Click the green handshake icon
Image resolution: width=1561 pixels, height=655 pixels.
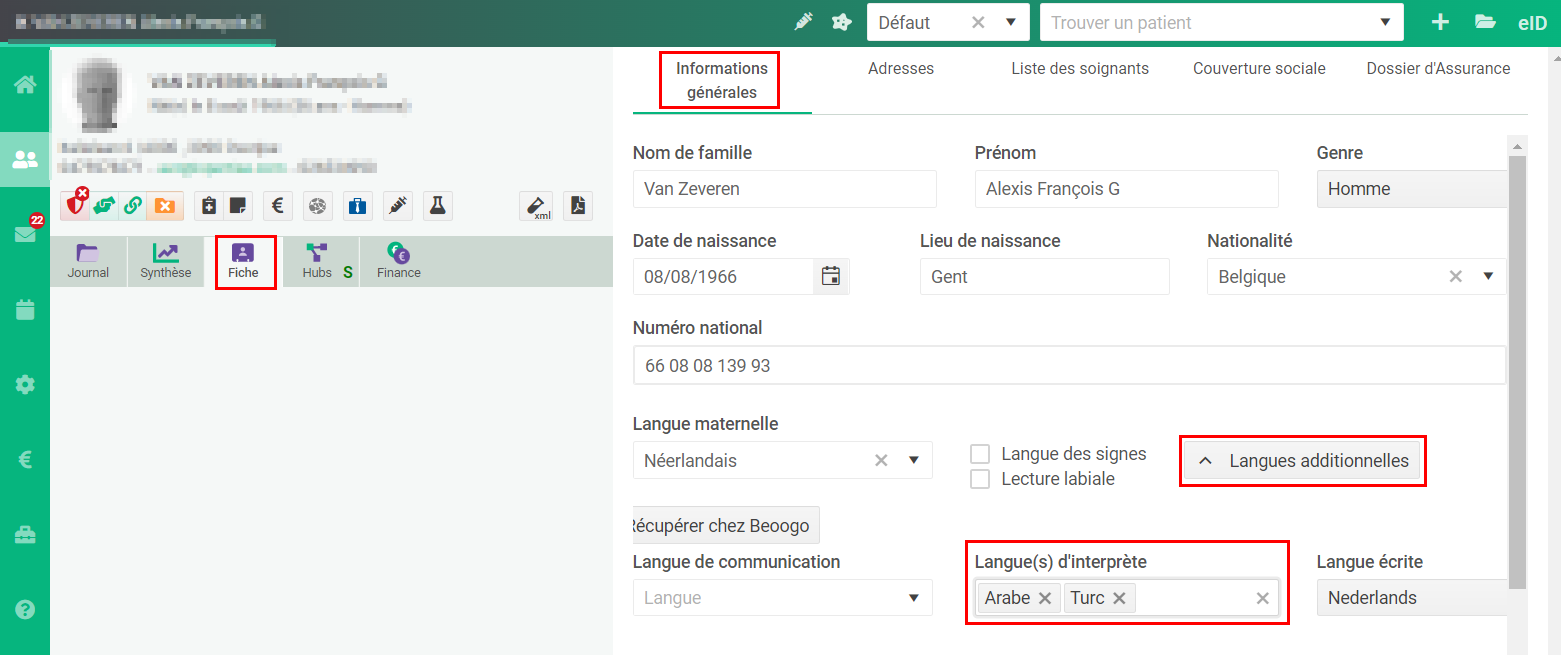[104, 206]
